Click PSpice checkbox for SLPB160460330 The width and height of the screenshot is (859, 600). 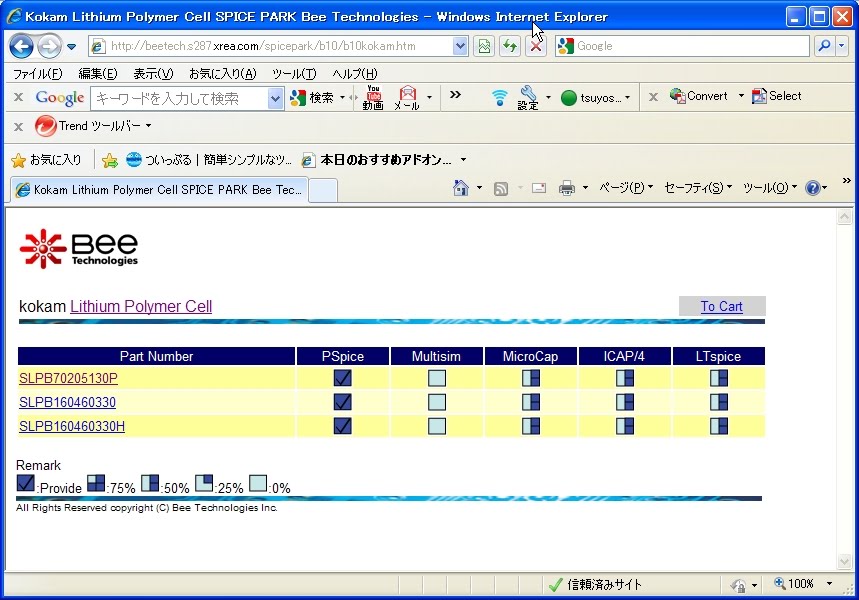click(x=342, y=402)
